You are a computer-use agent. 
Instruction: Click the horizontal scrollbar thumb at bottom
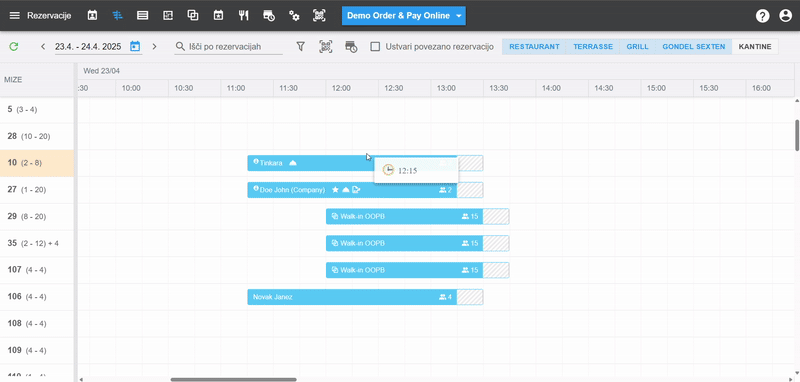(x=234, y=379)
